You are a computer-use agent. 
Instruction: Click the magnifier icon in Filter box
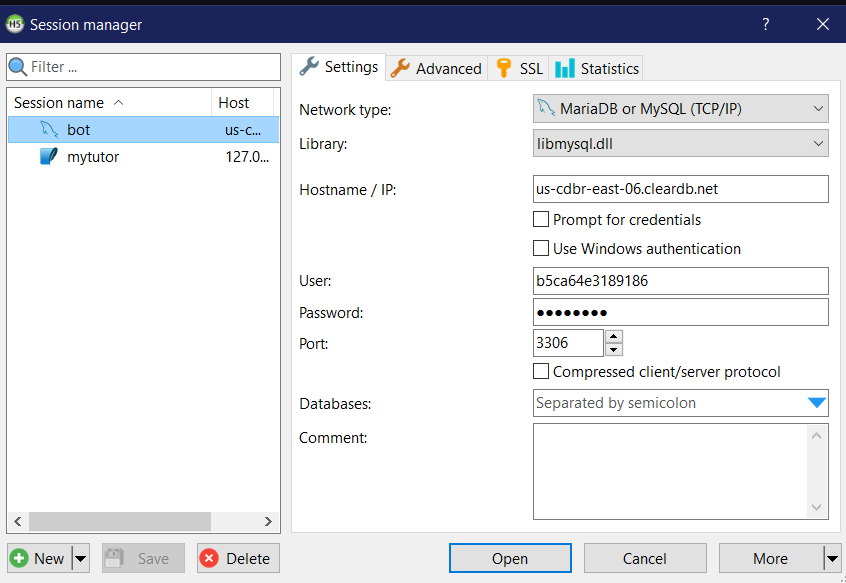[x=18, y=67]
